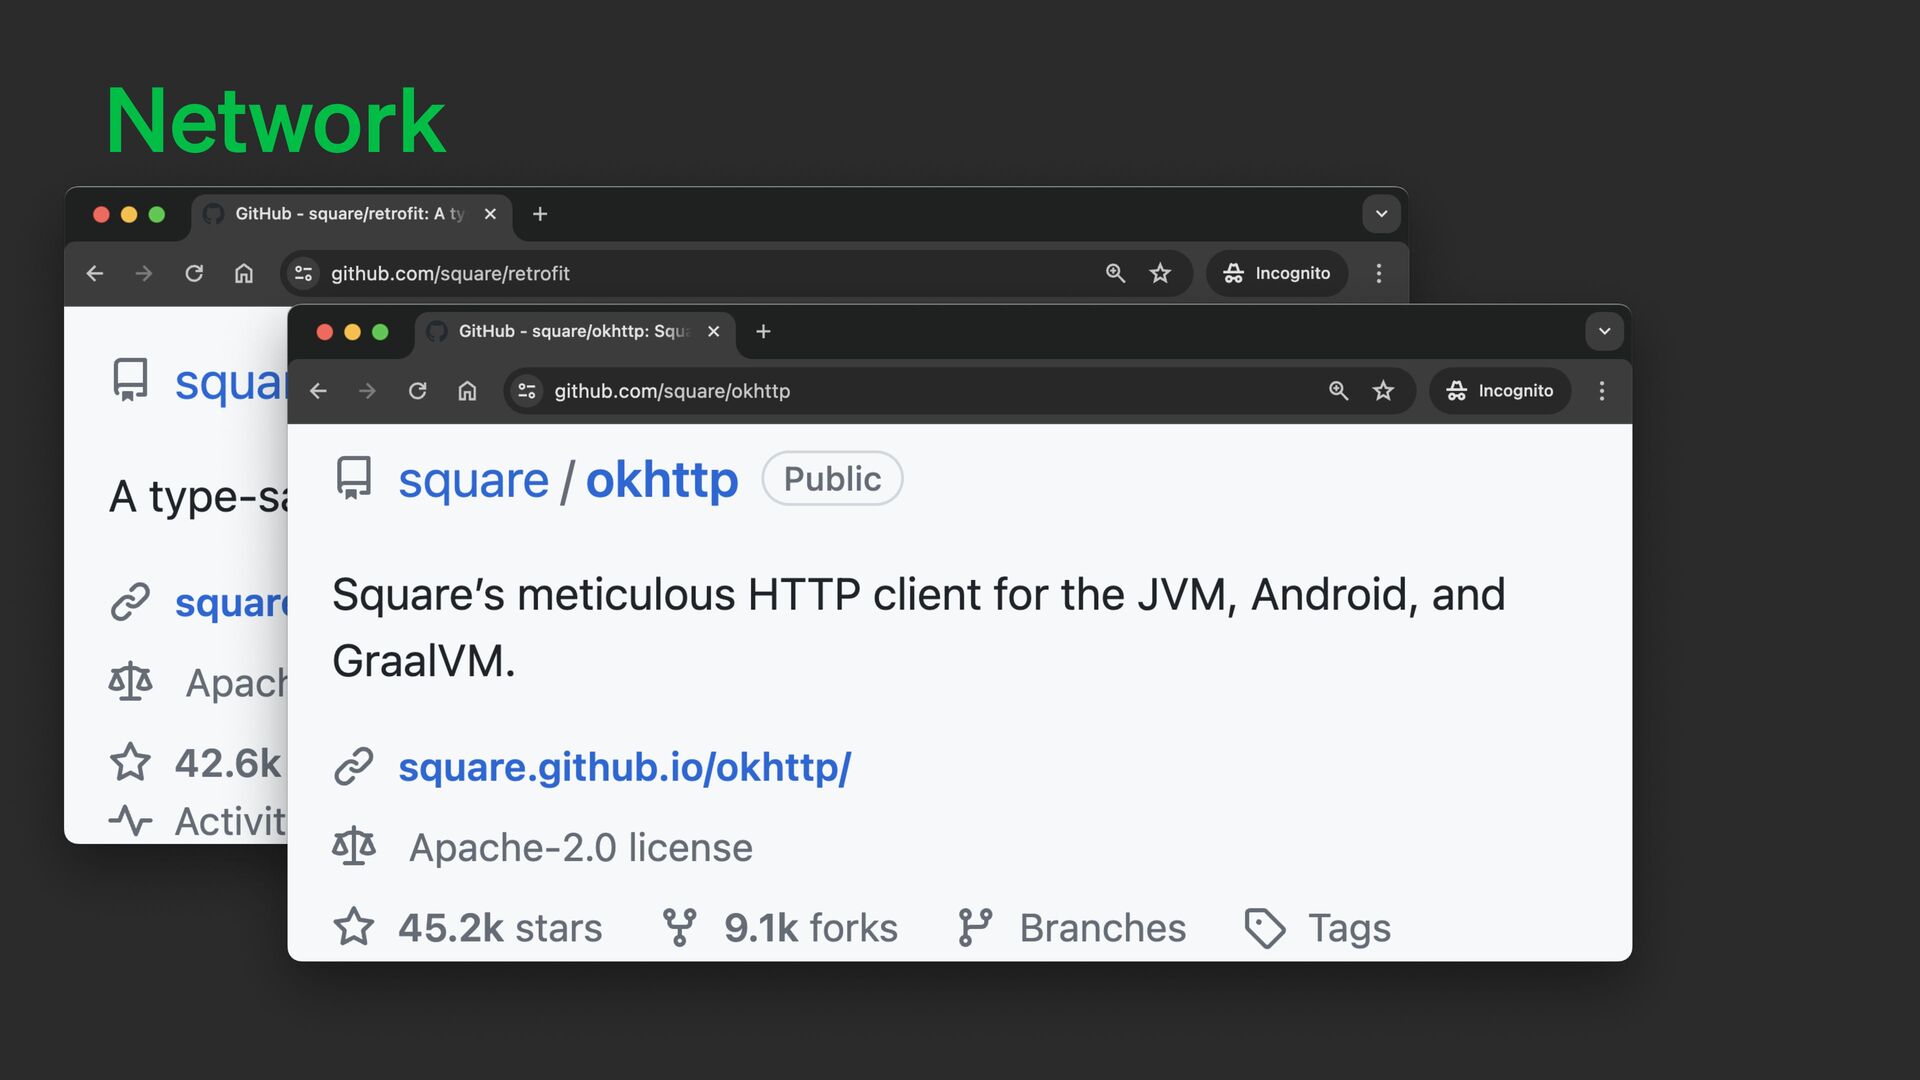
Task: Reload the retrofit GitHub page
Action: pyautogui.click(x=194, y=273)
